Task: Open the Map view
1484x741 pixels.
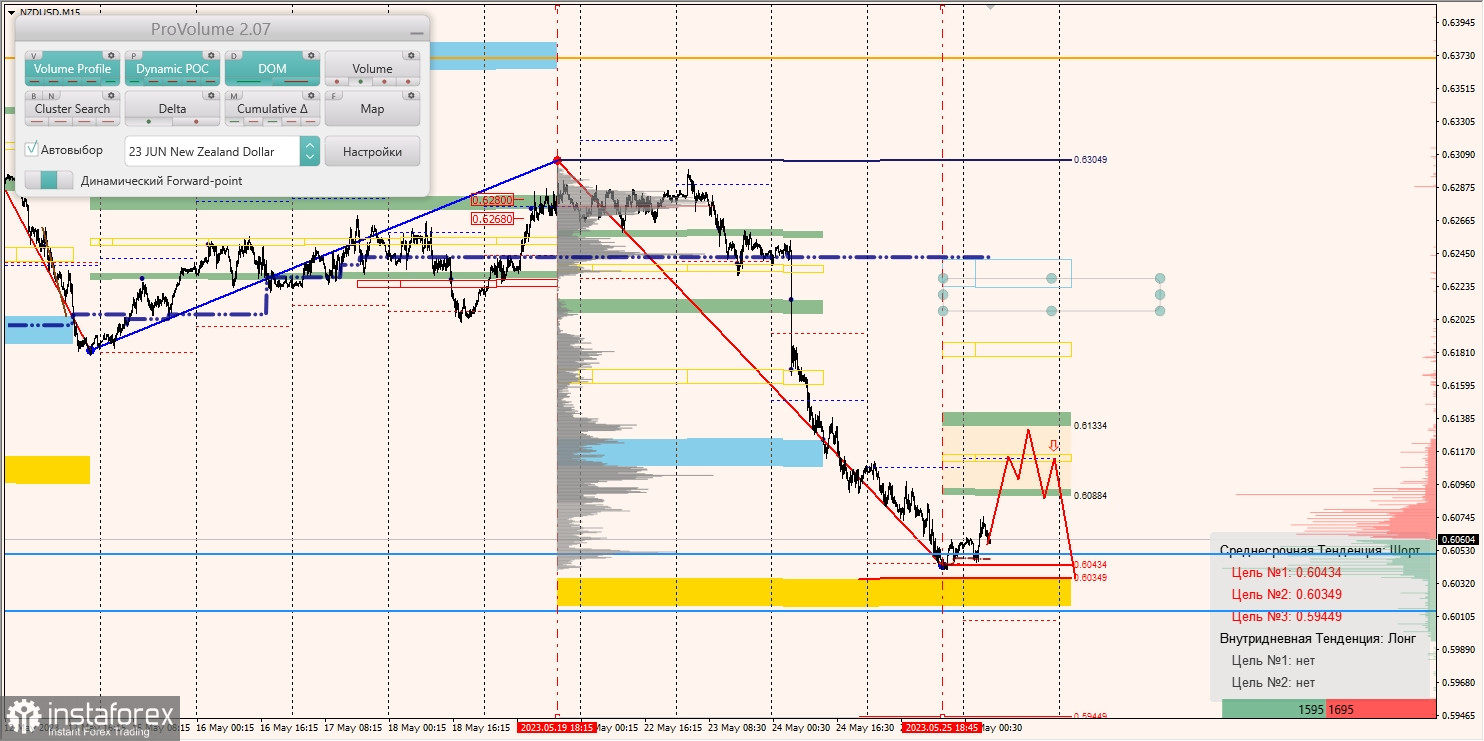Action: click(x=372, y=108)
